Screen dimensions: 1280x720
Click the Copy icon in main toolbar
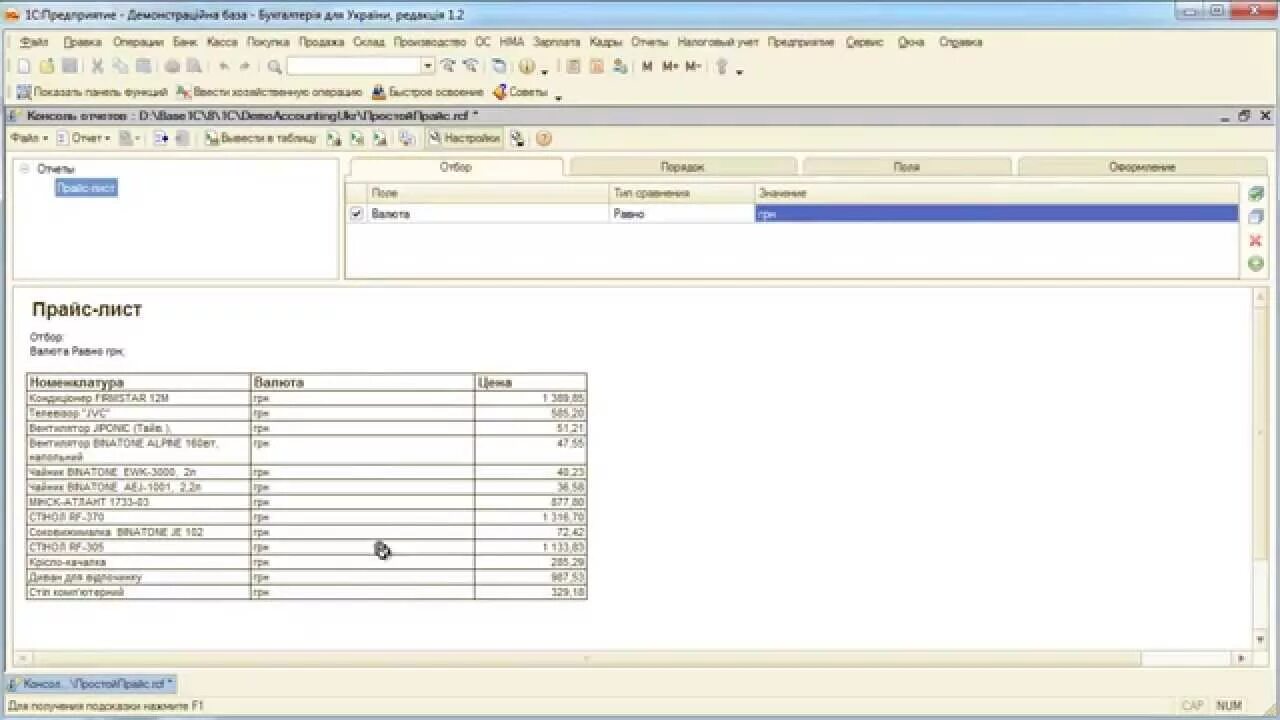(x=120, y=67)
